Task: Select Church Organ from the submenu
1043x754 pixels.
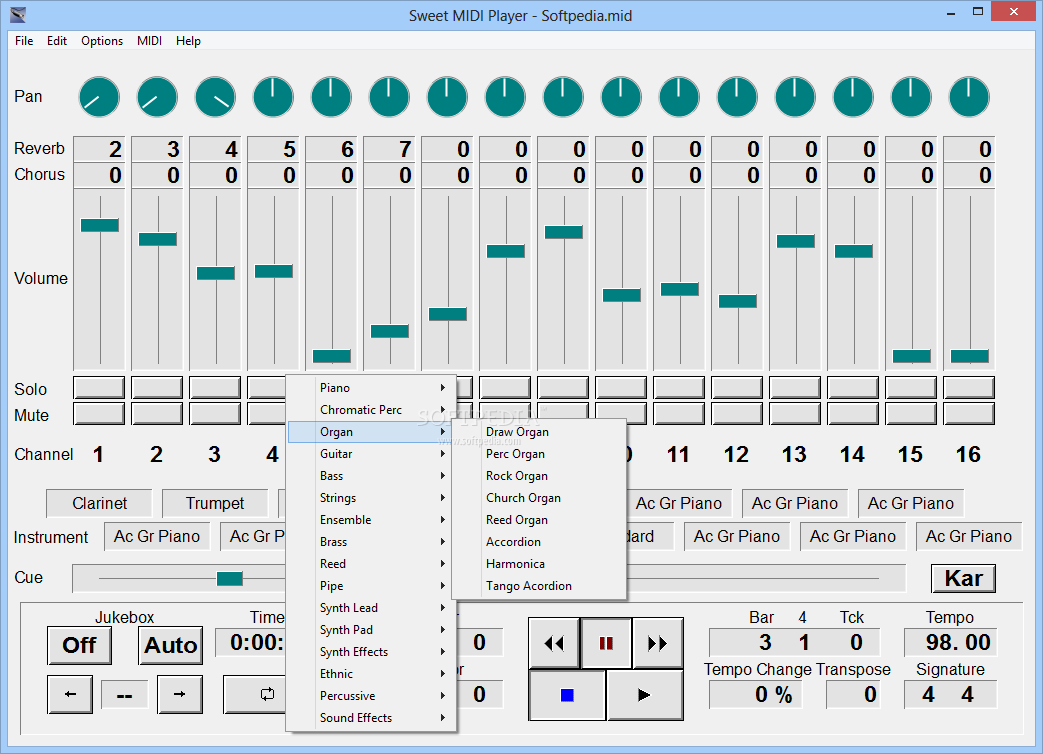Action: click(539, 497)
